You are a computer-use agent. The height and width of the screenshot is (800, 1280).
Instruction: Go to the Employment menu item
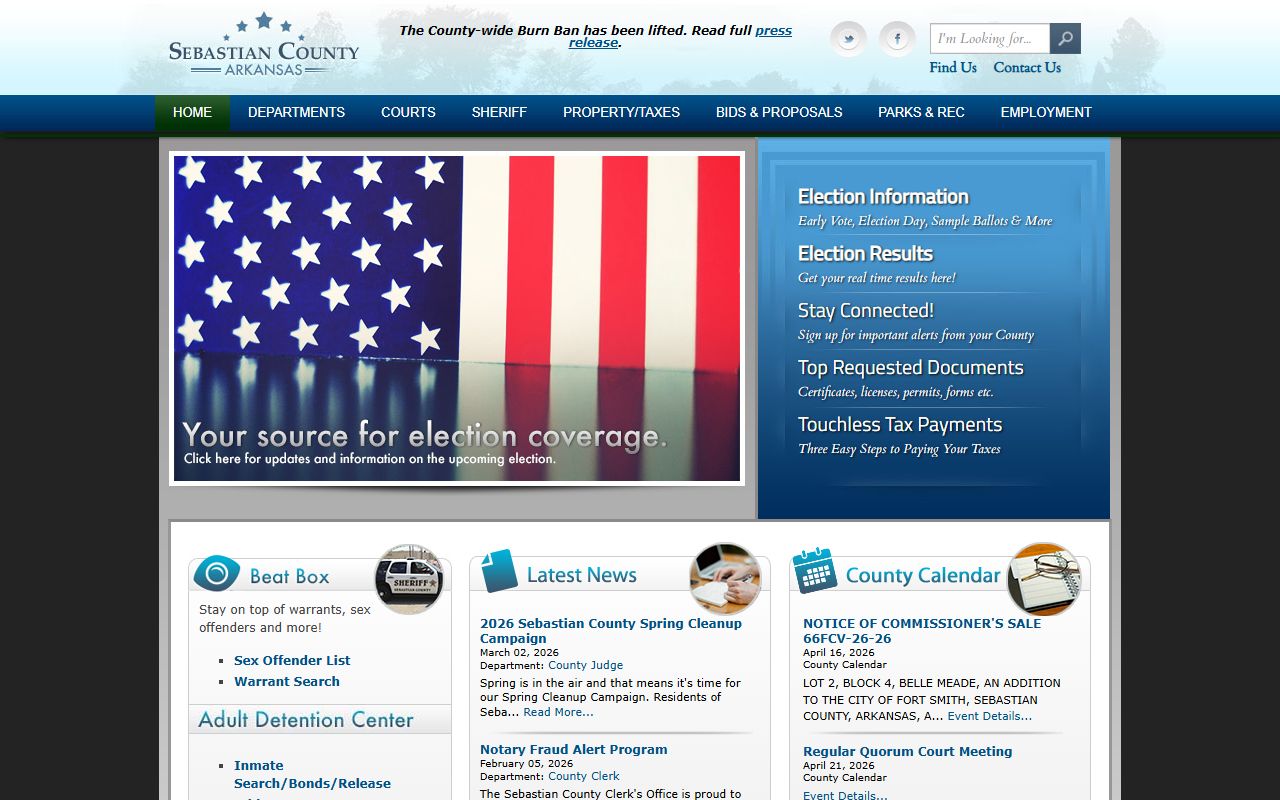click(1046, 112)
